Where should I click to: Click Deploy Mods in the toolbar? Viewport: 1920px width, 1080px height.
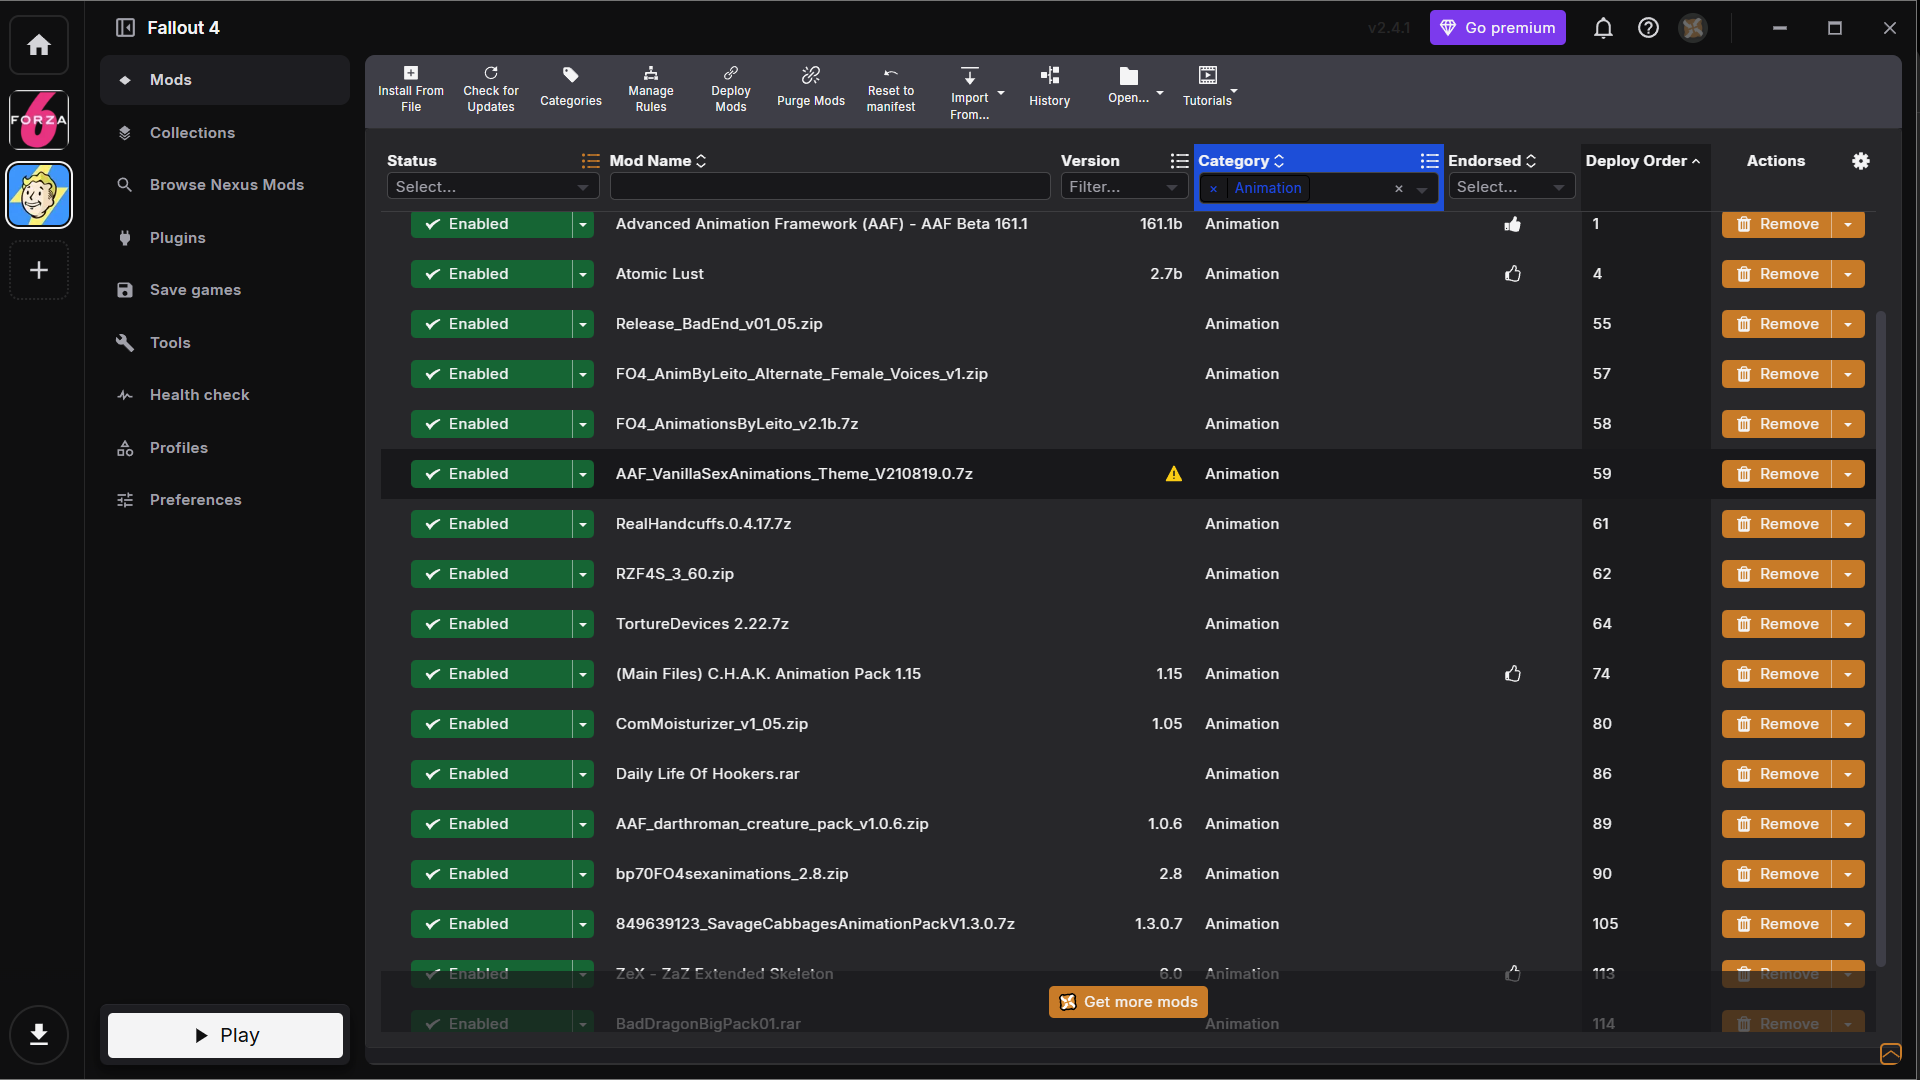(731, 90)
